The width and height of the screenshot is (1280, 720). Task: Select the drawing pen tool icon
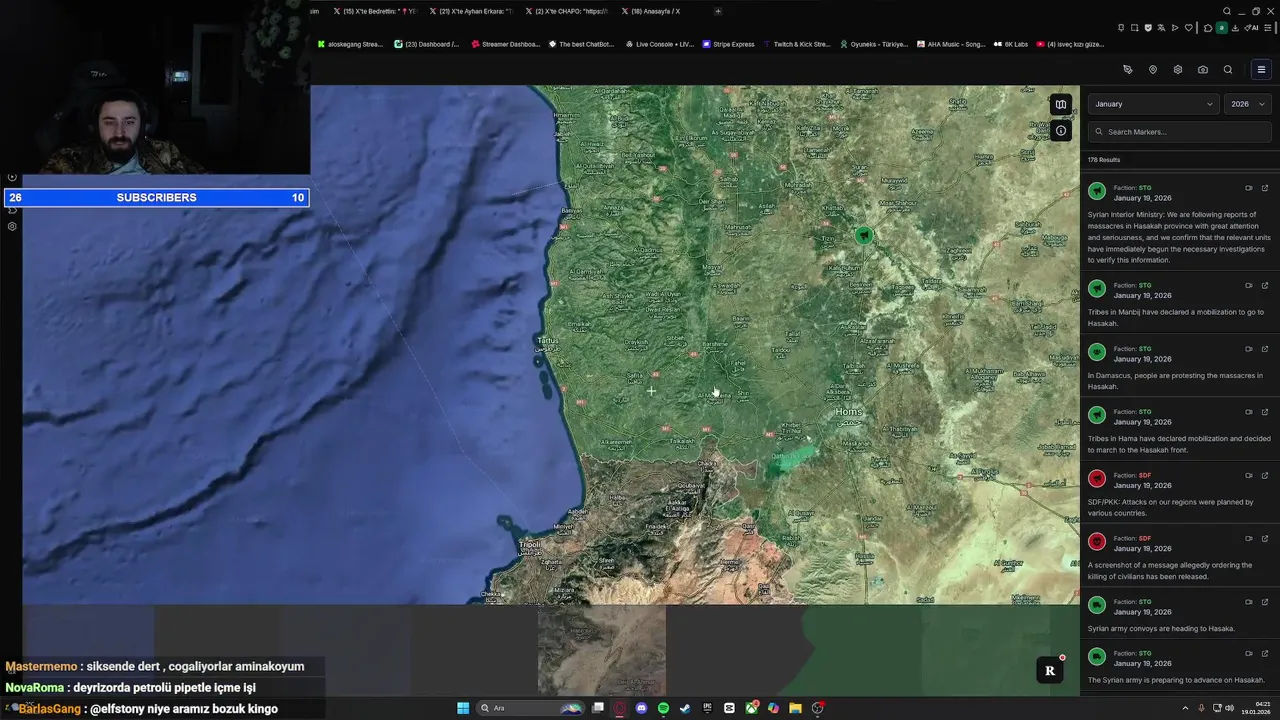(x=1128, y=70)
